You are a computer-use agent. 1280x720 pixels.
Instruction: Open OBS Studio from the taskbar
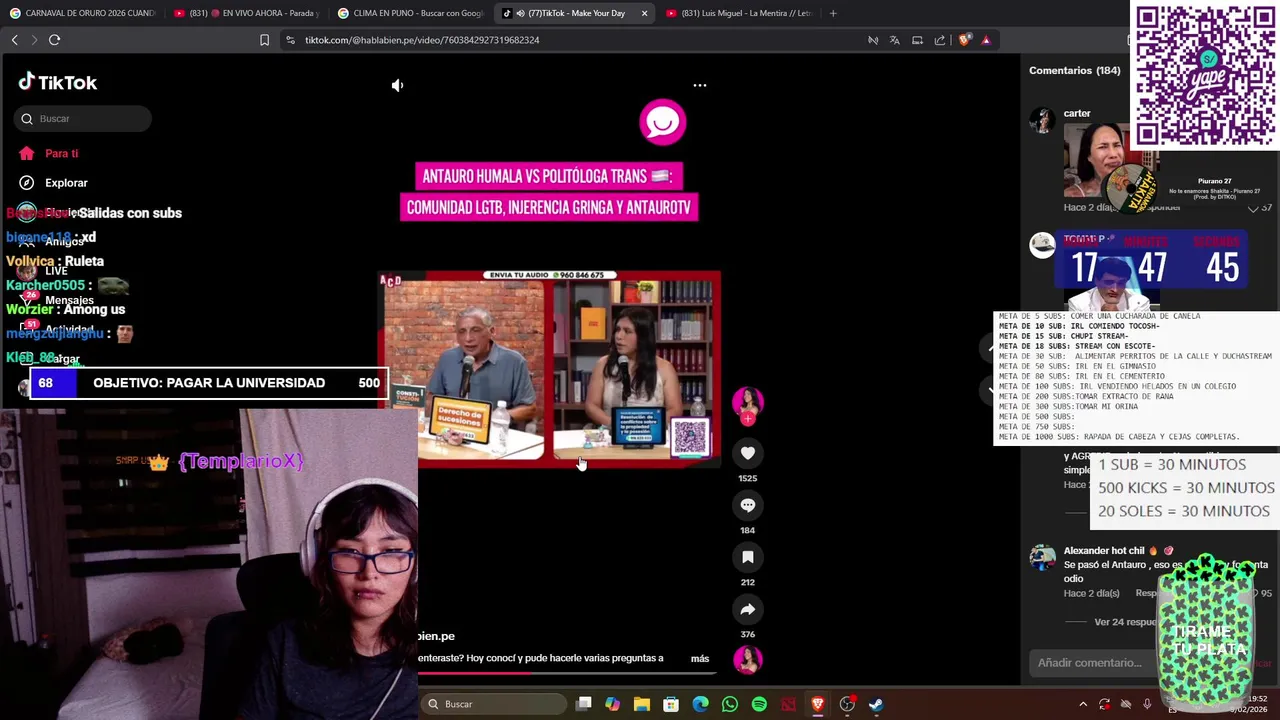coord(847,704)
